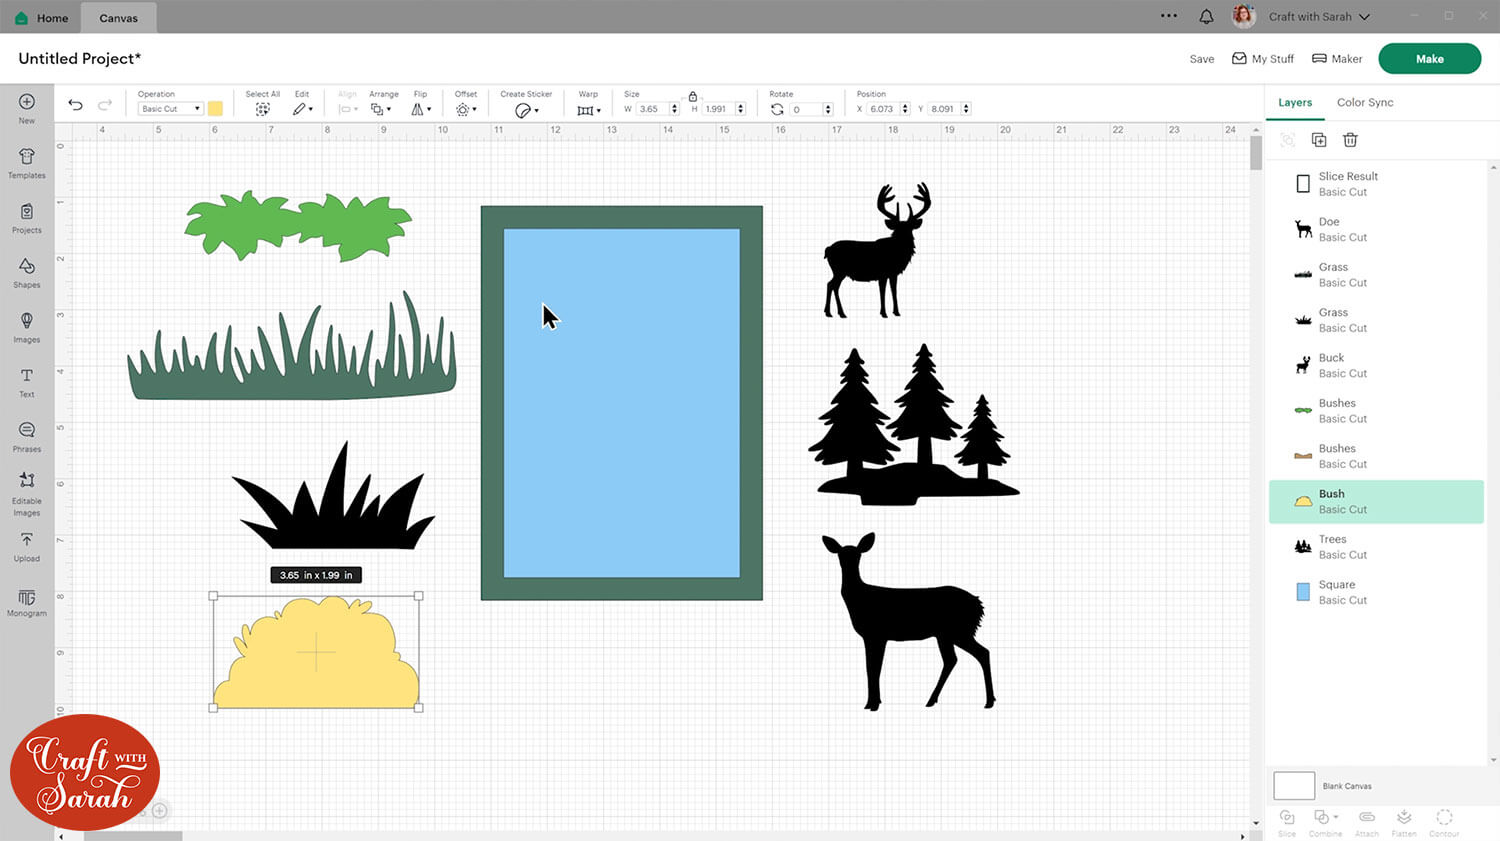The image size is (1500, 841).
Task: Open the Images library panel
Action: (27, 326)
